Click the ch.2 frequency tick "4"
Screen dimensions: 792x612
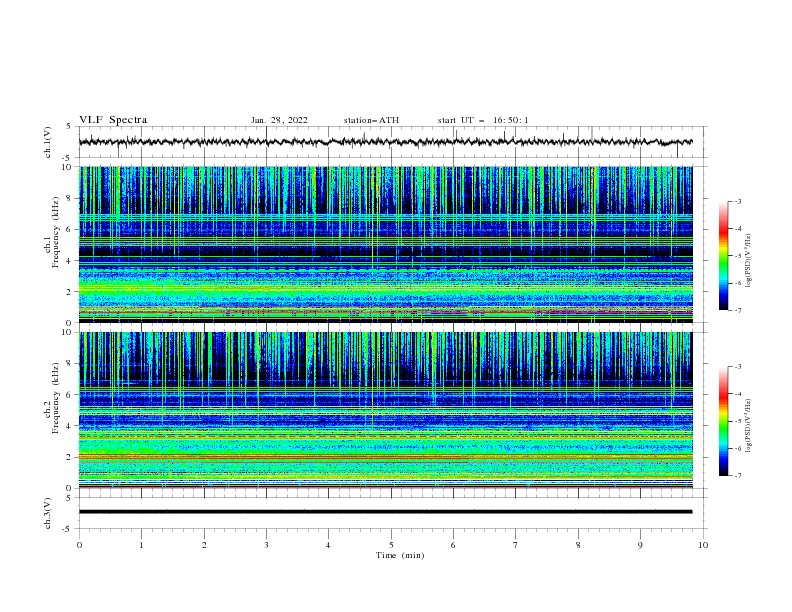[70, 426]
